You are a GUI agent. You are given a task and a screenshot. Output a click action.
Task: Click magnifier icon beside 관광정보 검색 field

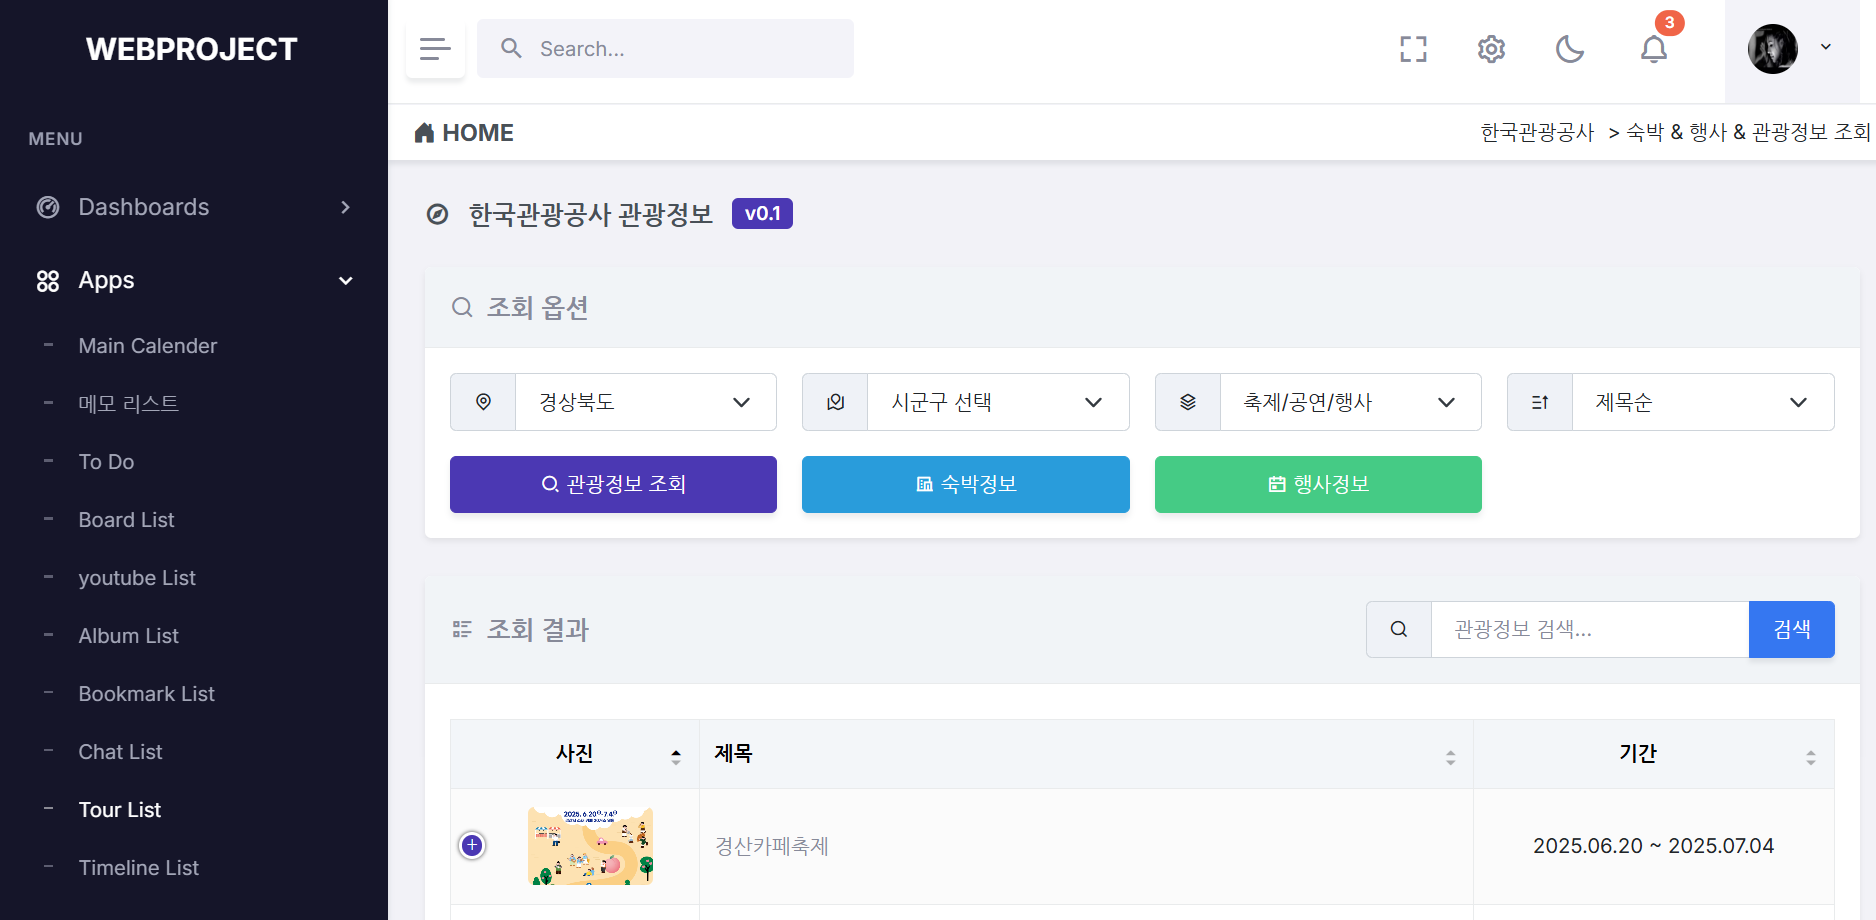1399,629
